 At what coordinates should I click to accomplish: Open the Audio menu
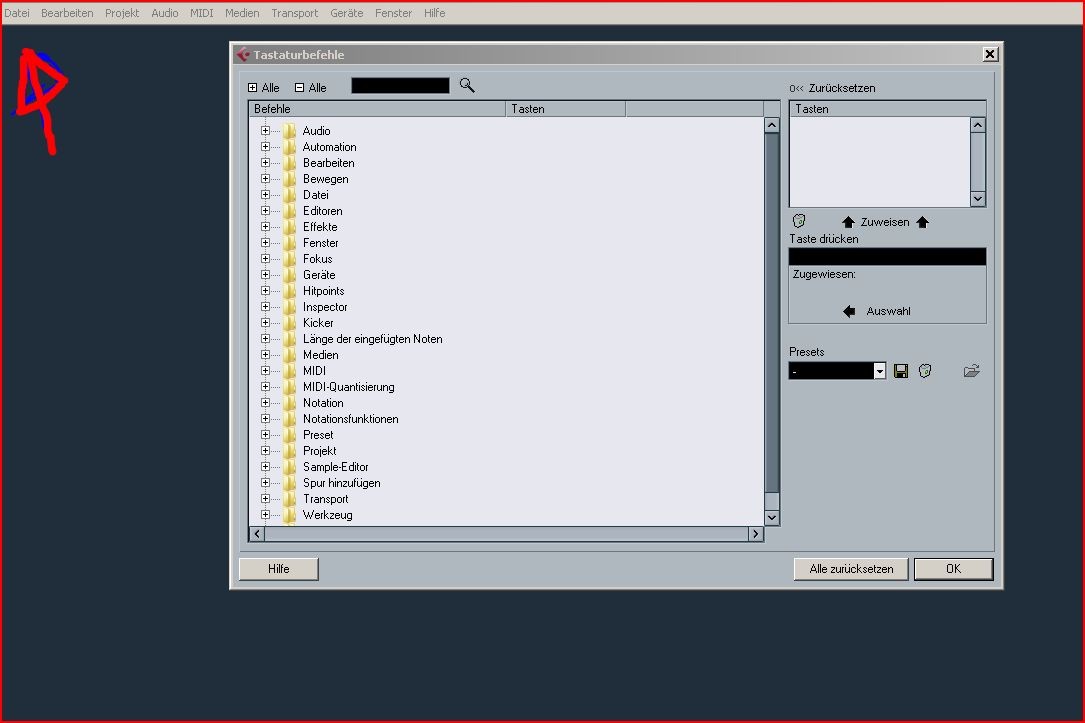[165, 13]
